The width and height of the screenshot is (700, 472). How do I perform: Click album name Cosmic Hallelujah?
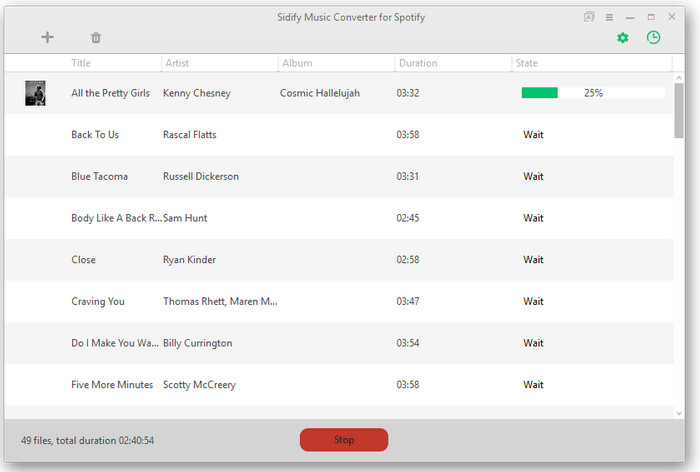320,93
